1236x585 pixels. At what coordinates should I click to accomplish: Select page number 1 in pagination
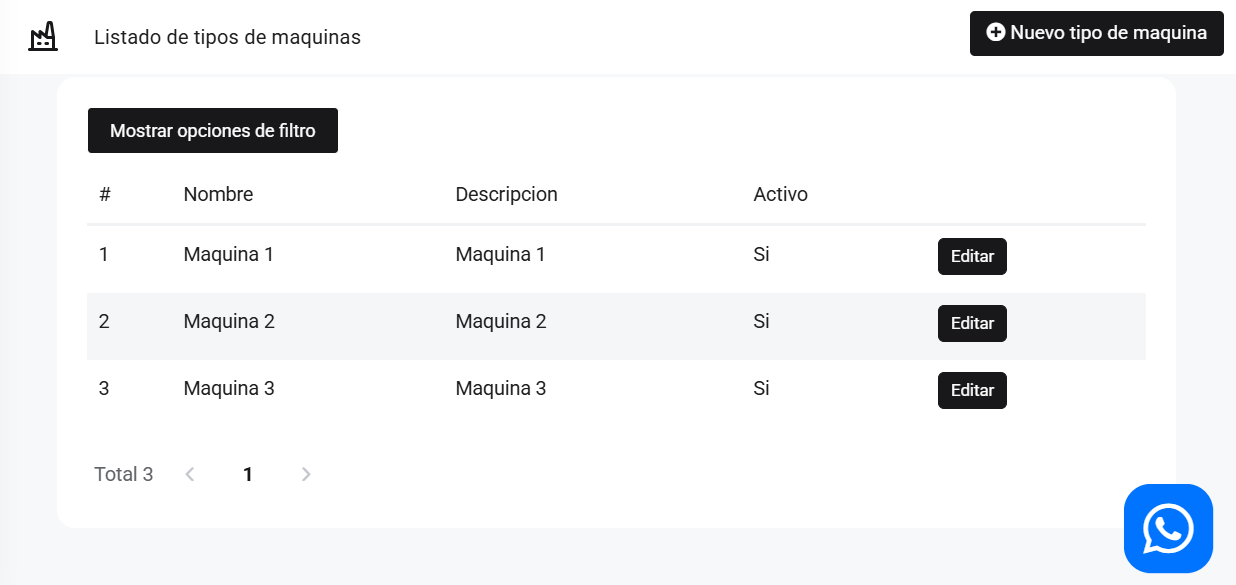pyautogui.click(x=248, y=474)
